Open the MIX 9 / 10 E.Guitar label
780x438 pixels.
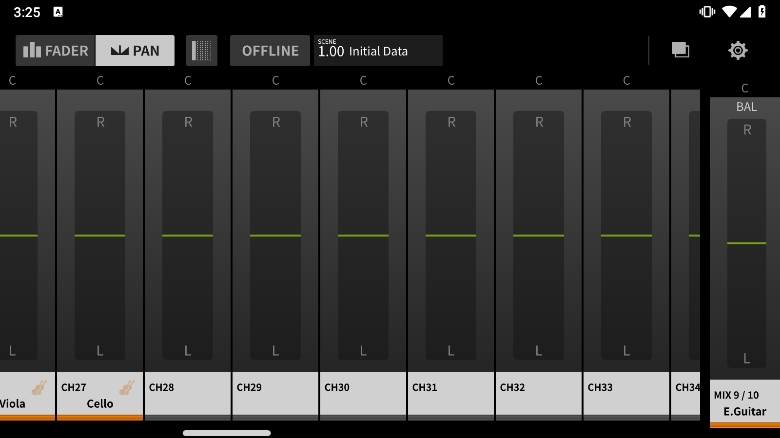(745, 403)
